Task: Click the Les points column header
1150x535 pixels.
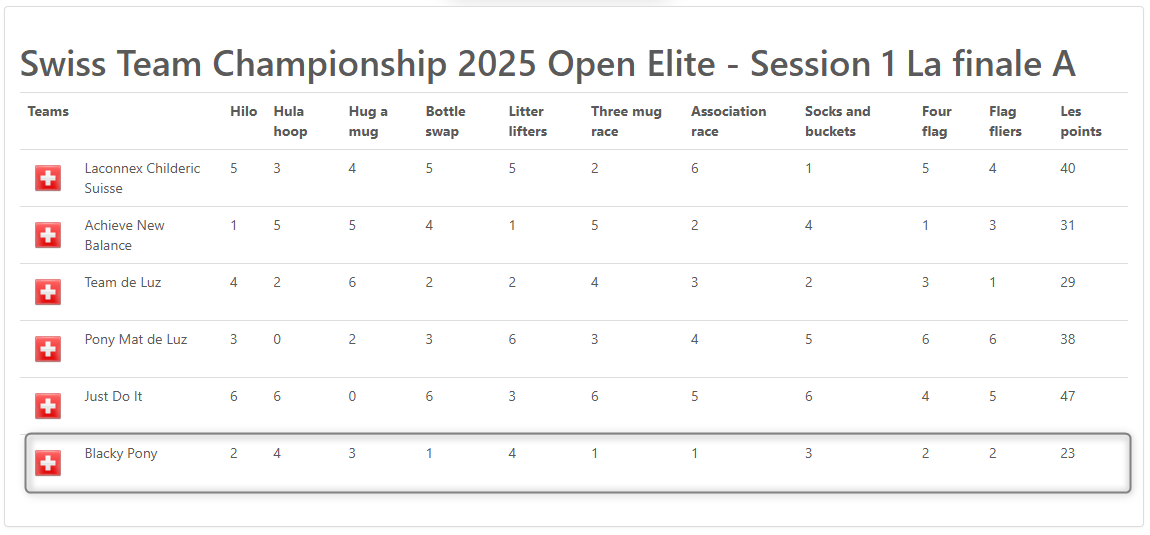Action: [1081, 121]
